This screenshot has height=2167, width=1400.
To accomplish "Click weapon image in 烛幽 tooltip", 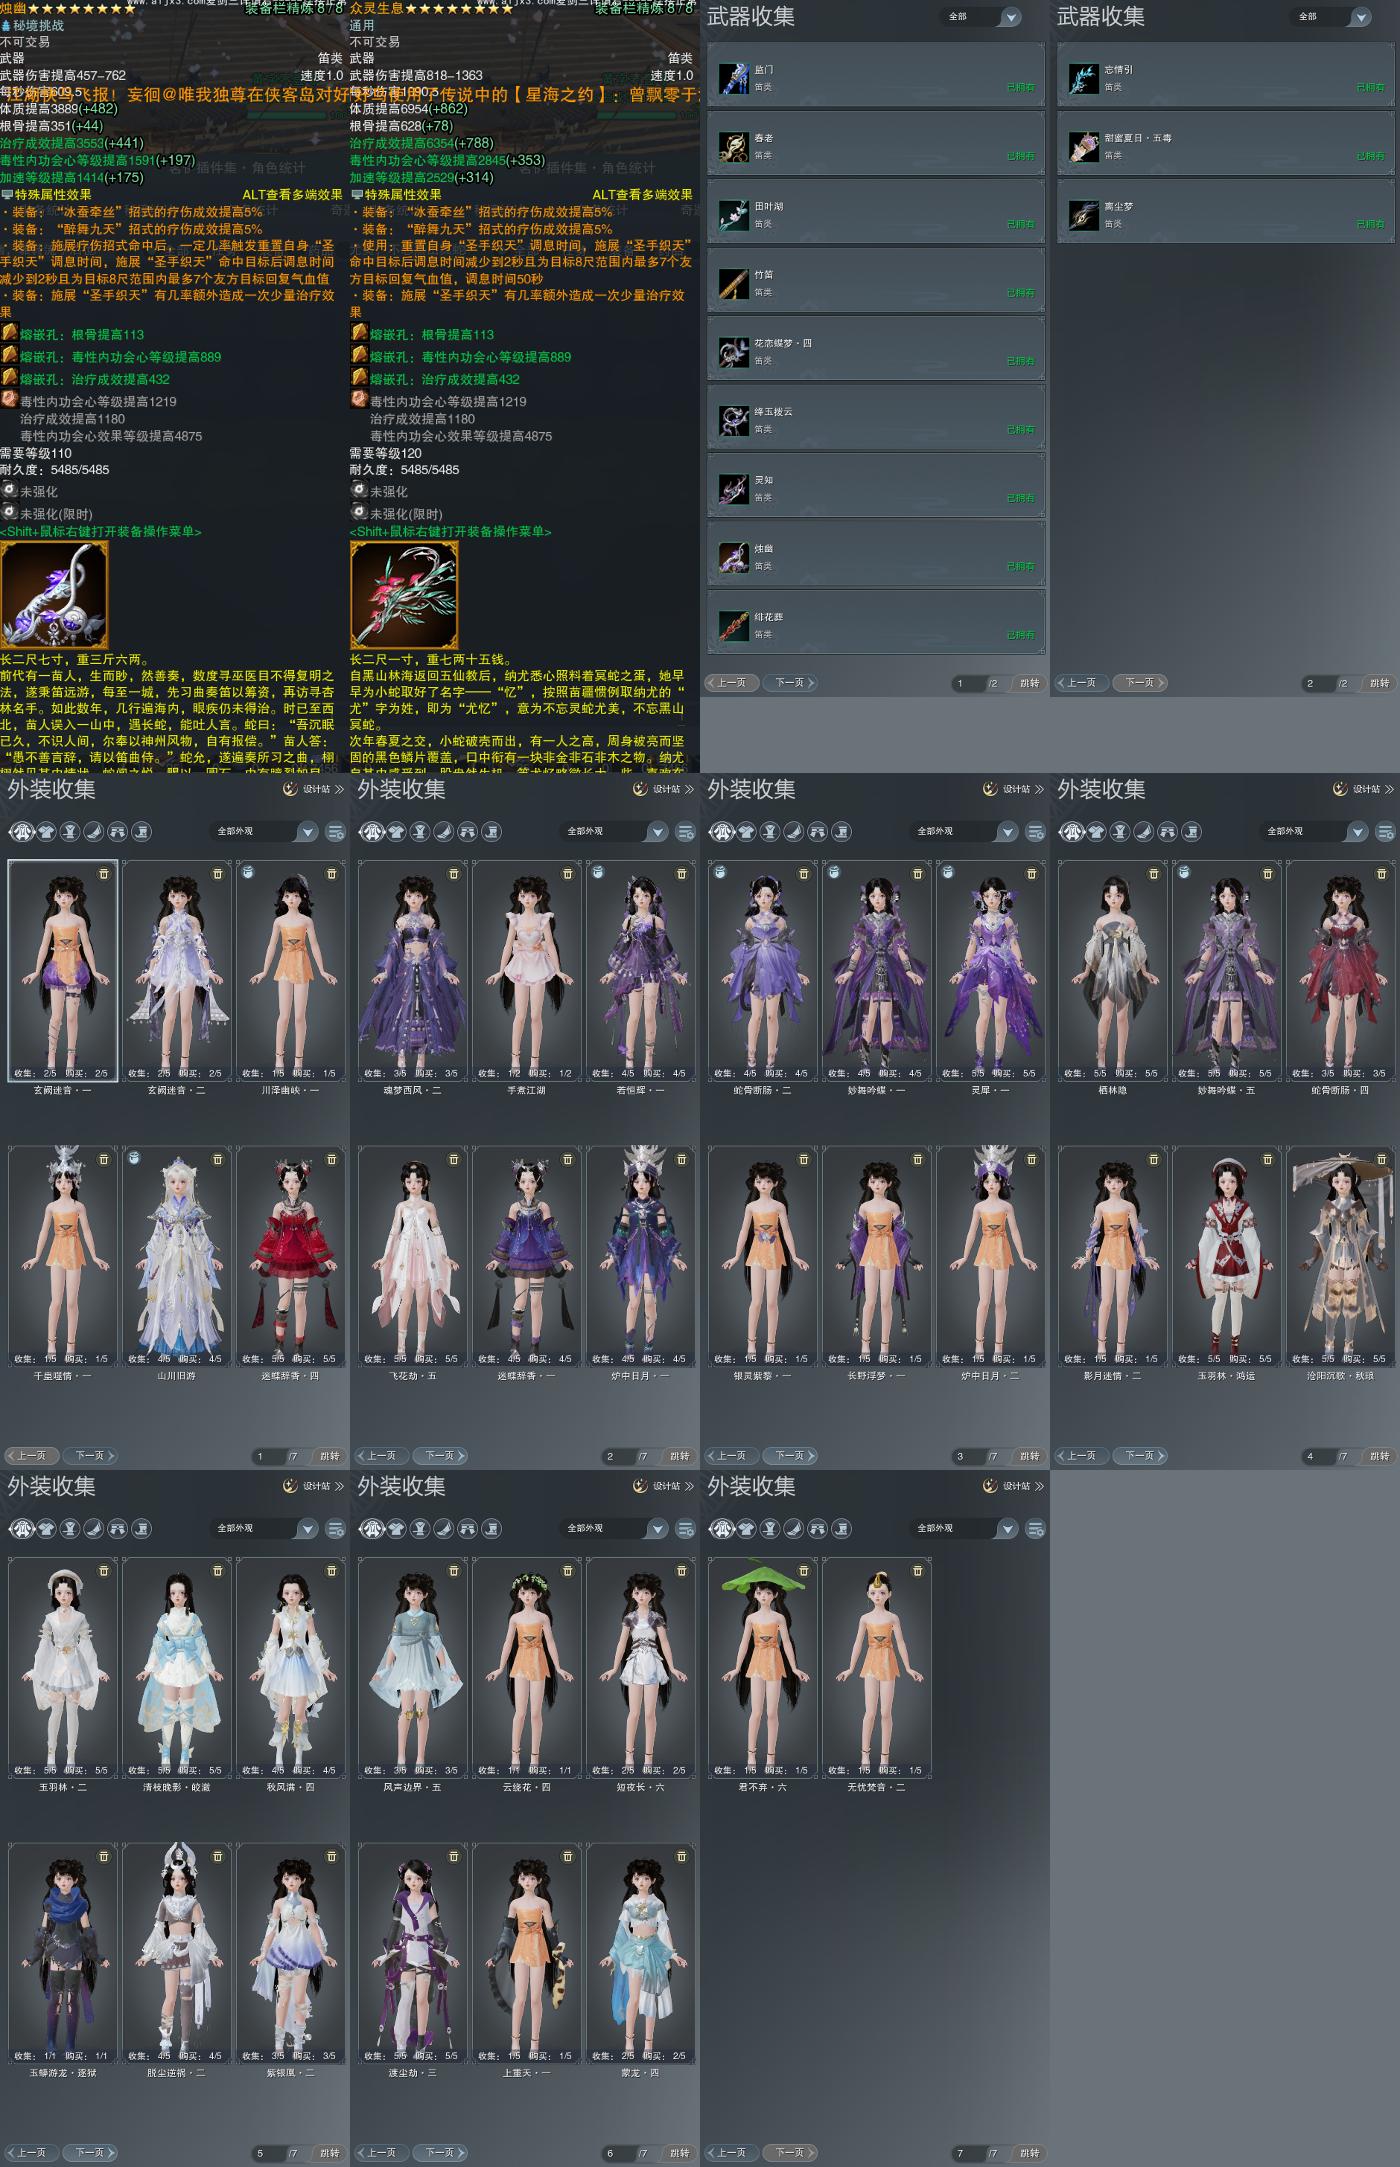I will (x=54, y=596).
